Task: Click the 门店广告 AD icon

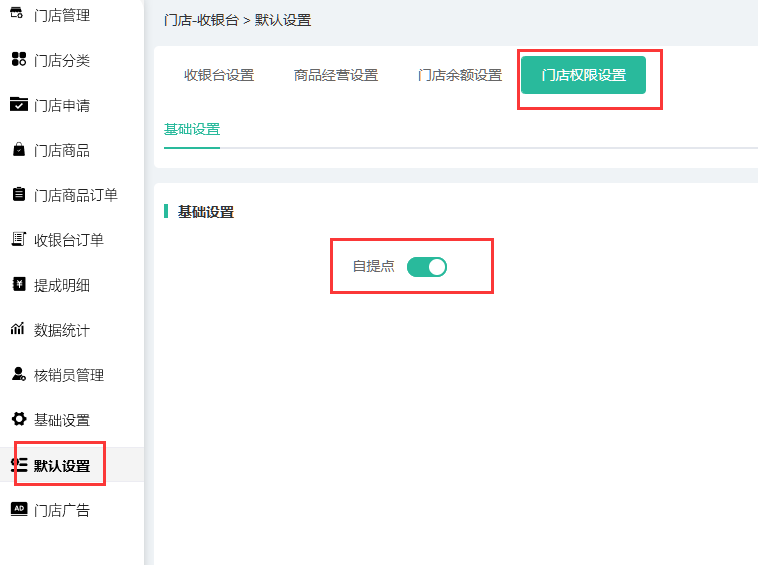Action: 19,508
